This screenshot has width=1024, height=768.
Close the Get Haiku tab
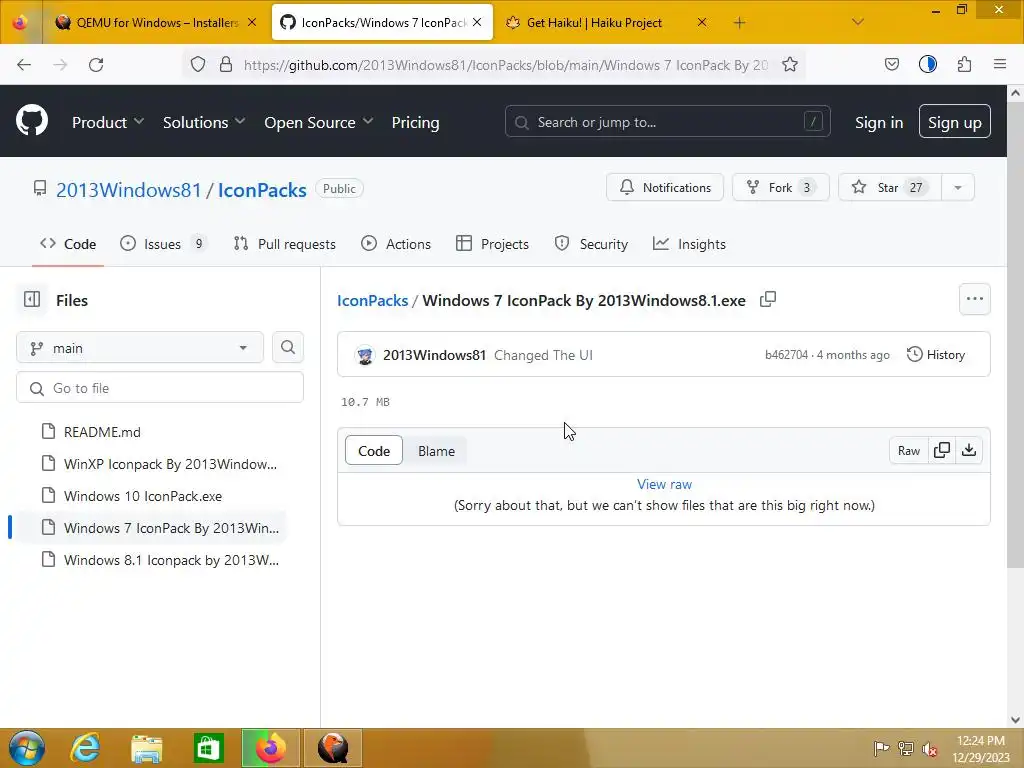coord(702,22)
